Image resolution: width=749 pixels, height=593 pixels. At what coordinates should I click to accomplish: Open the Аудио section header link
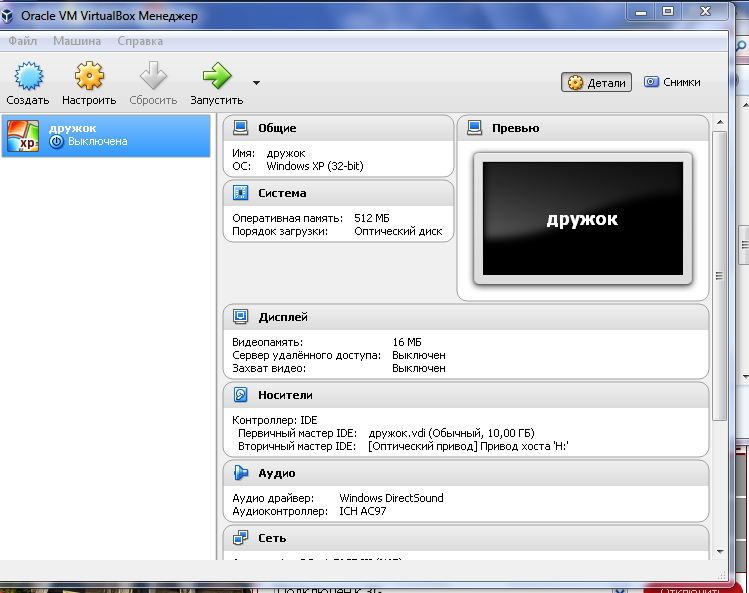(277, 473)
